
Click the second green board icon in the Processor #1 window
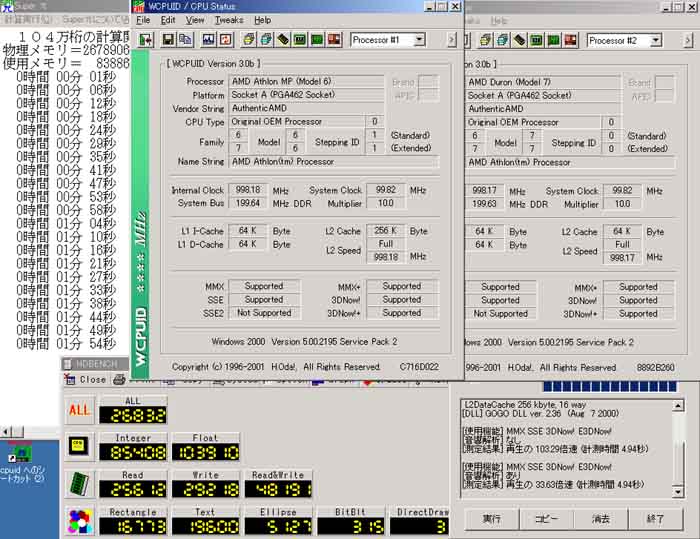(317, 40)
